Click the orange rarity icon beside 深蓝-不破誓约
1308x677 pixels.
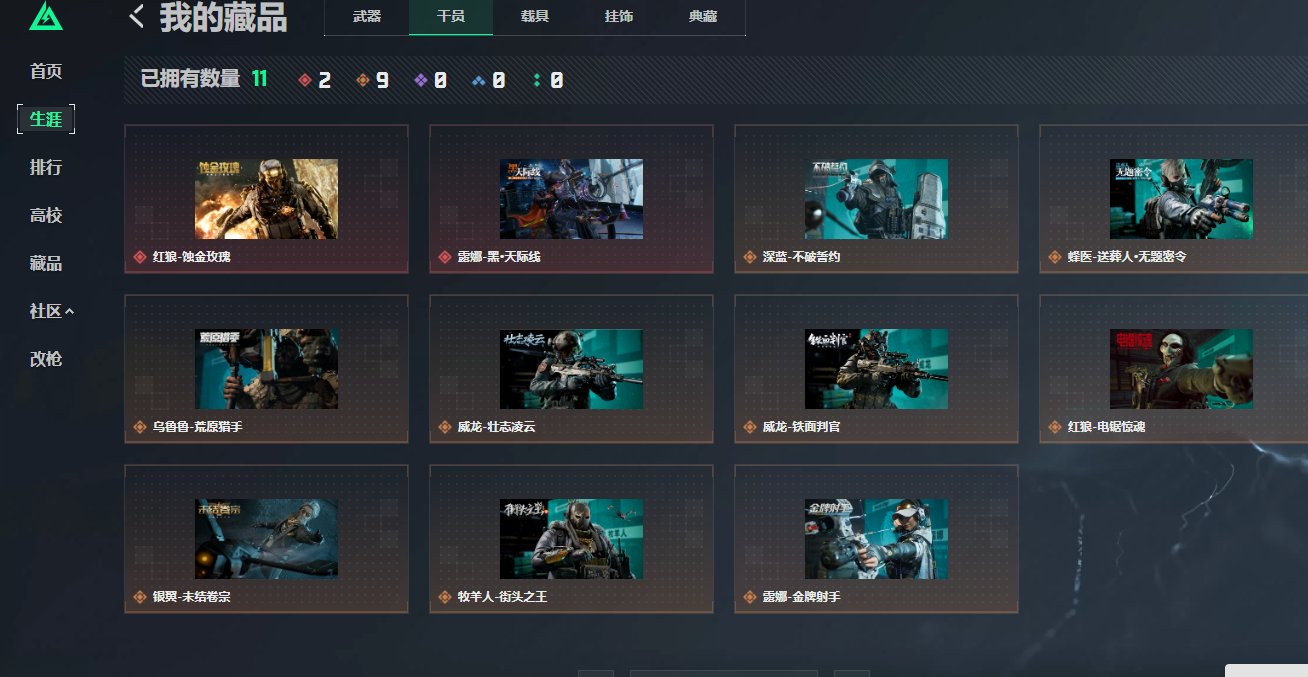(x=750, y=257)
